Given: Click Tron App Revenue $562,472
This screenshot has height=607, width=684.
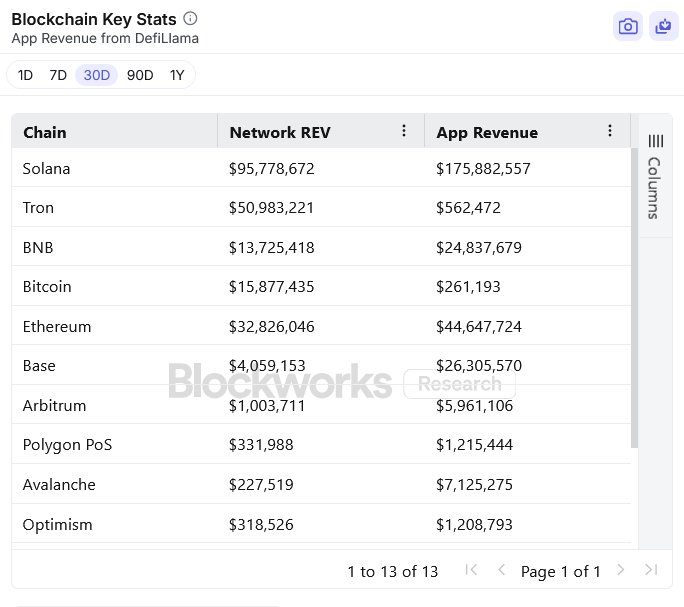Looking at the screenshot, I should tap(468, 208).
